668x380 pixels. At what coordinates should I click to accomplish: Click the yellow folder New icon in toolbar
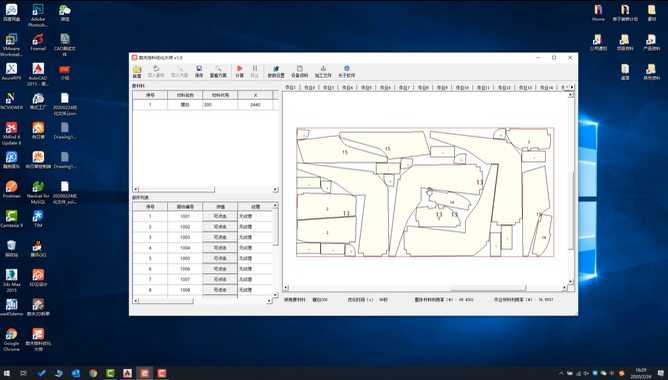[137, 71]
